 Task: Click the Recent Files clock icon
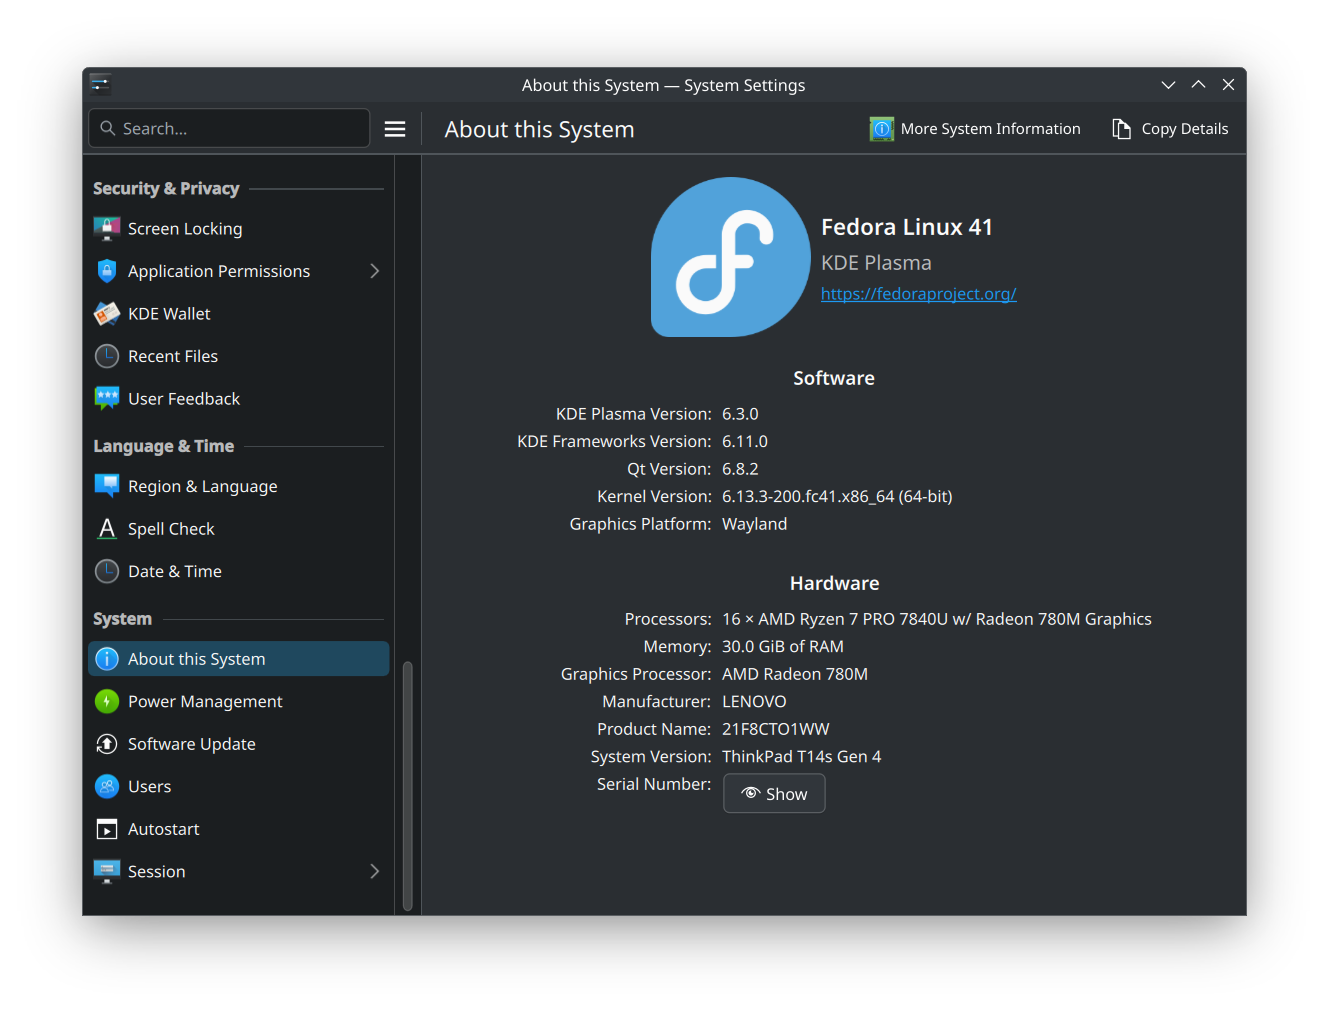point(107,356)
